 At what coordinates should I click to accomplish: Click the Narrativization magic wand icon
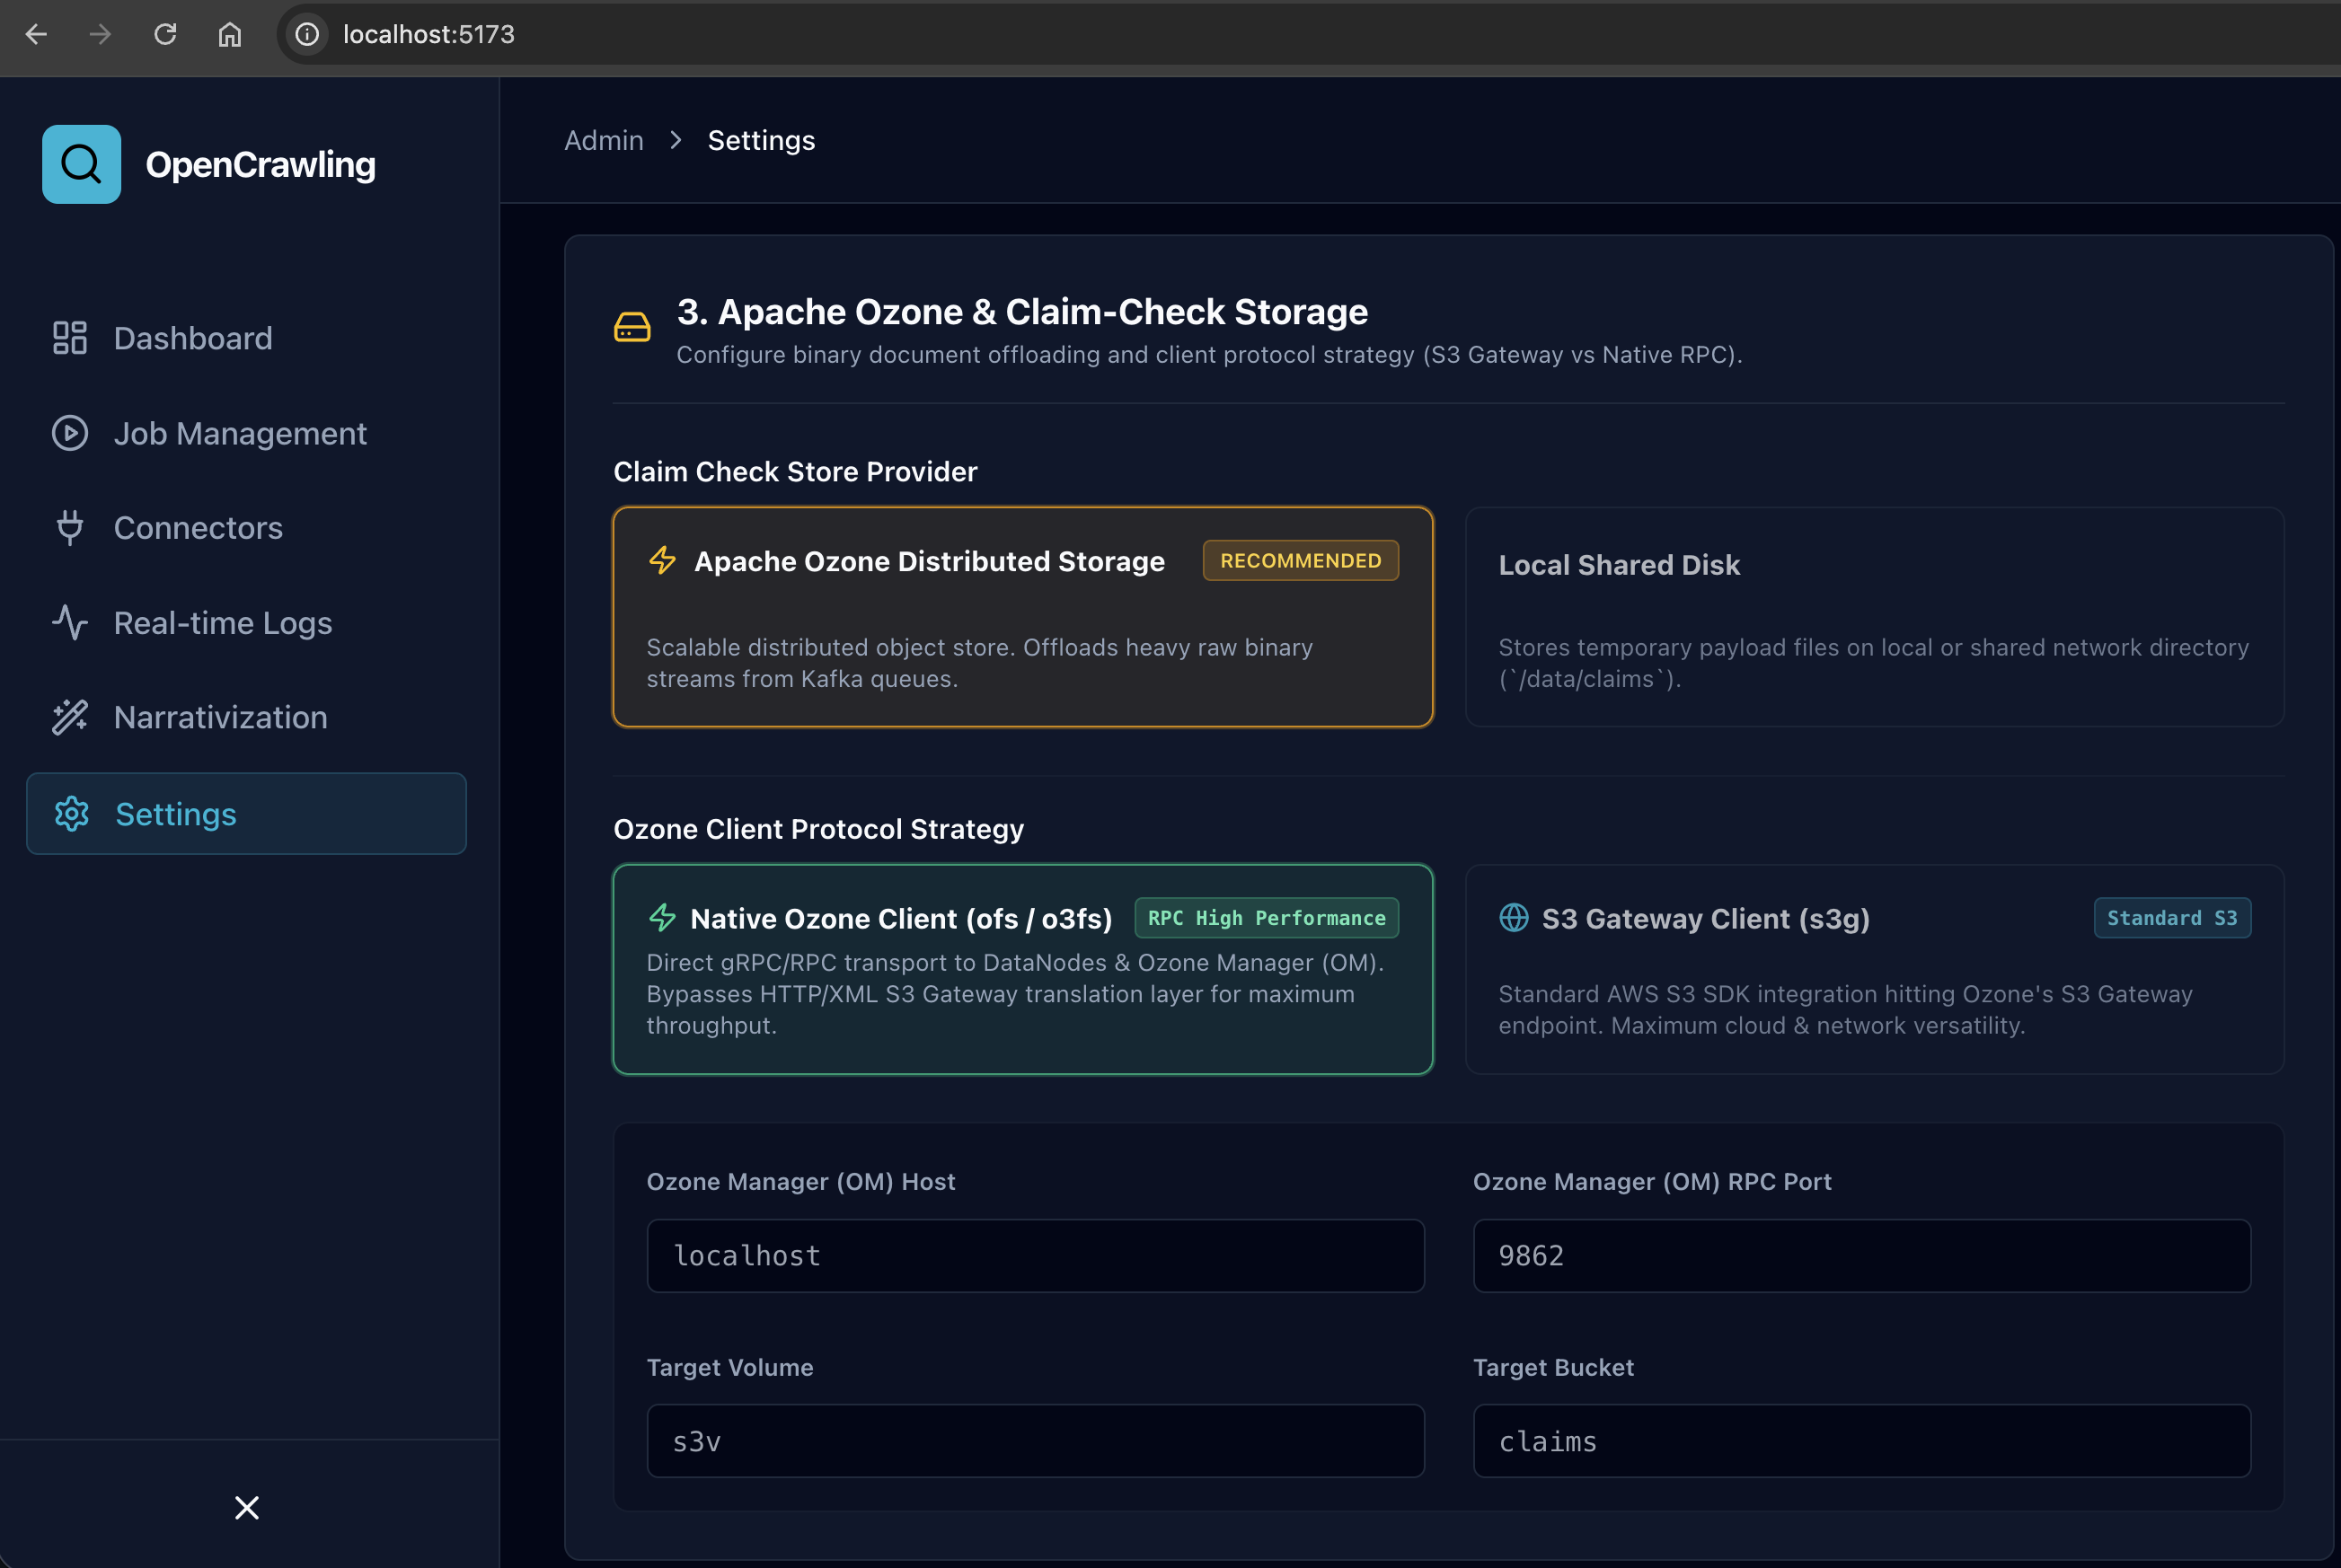70,717
